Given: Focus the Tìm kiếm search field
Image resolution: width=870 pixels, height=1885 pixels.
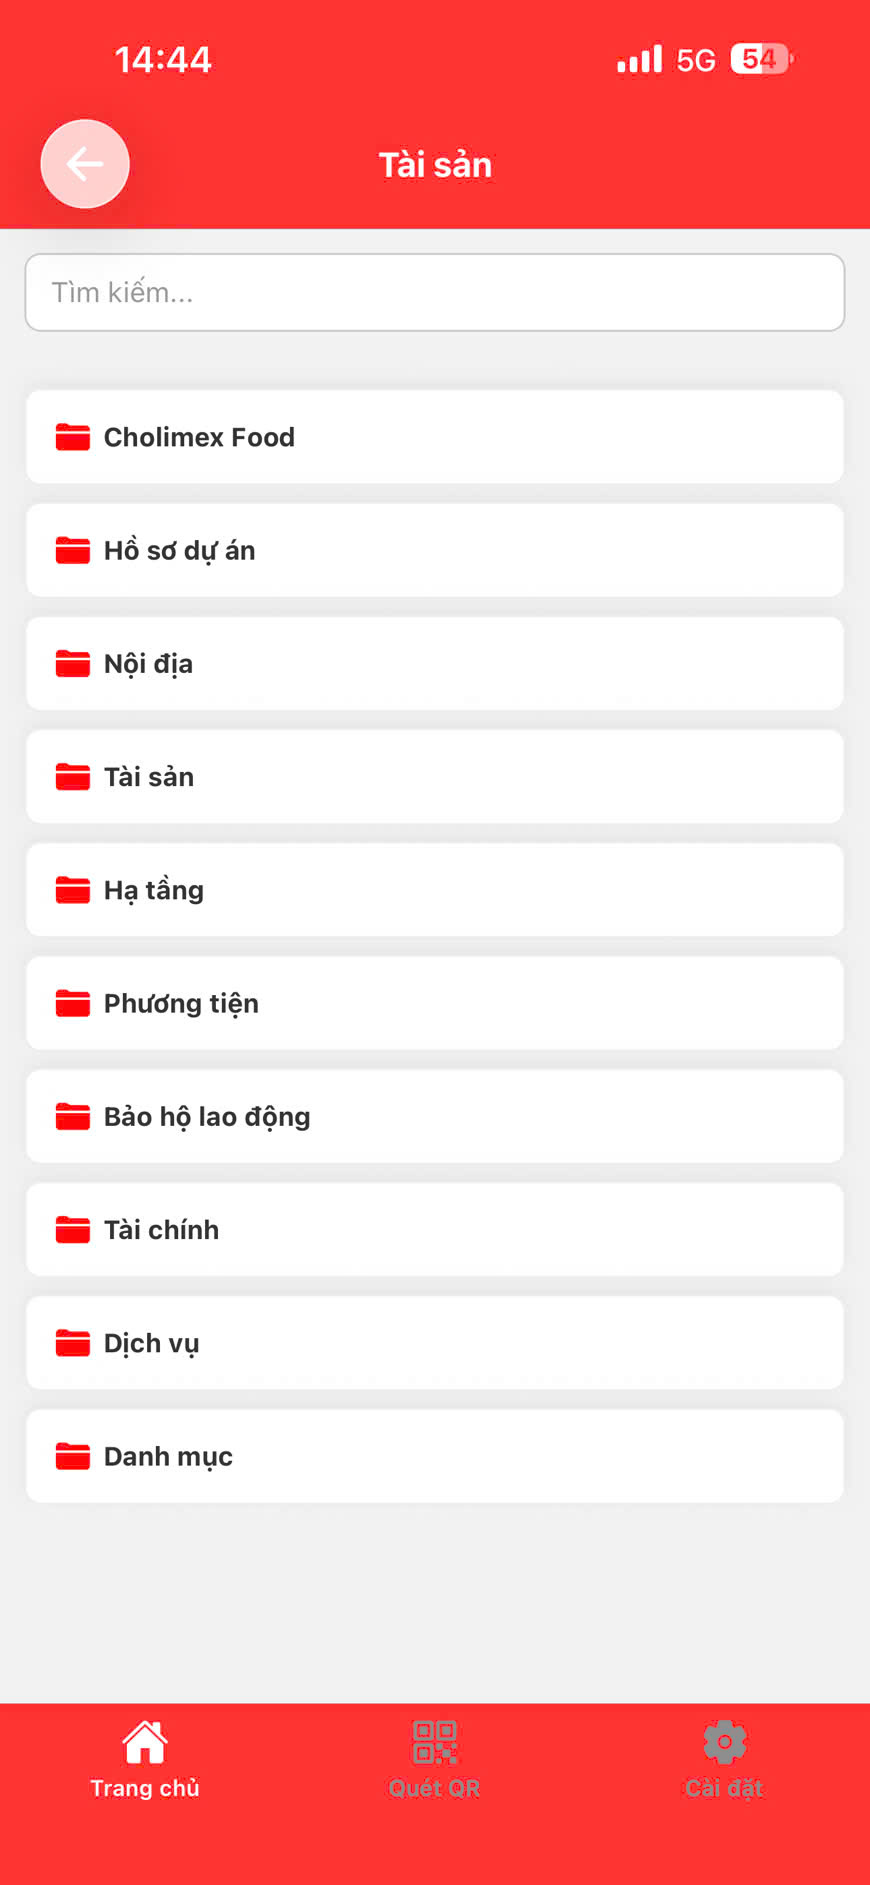Looking at the screenshot, I should click(x=435, y=292).
